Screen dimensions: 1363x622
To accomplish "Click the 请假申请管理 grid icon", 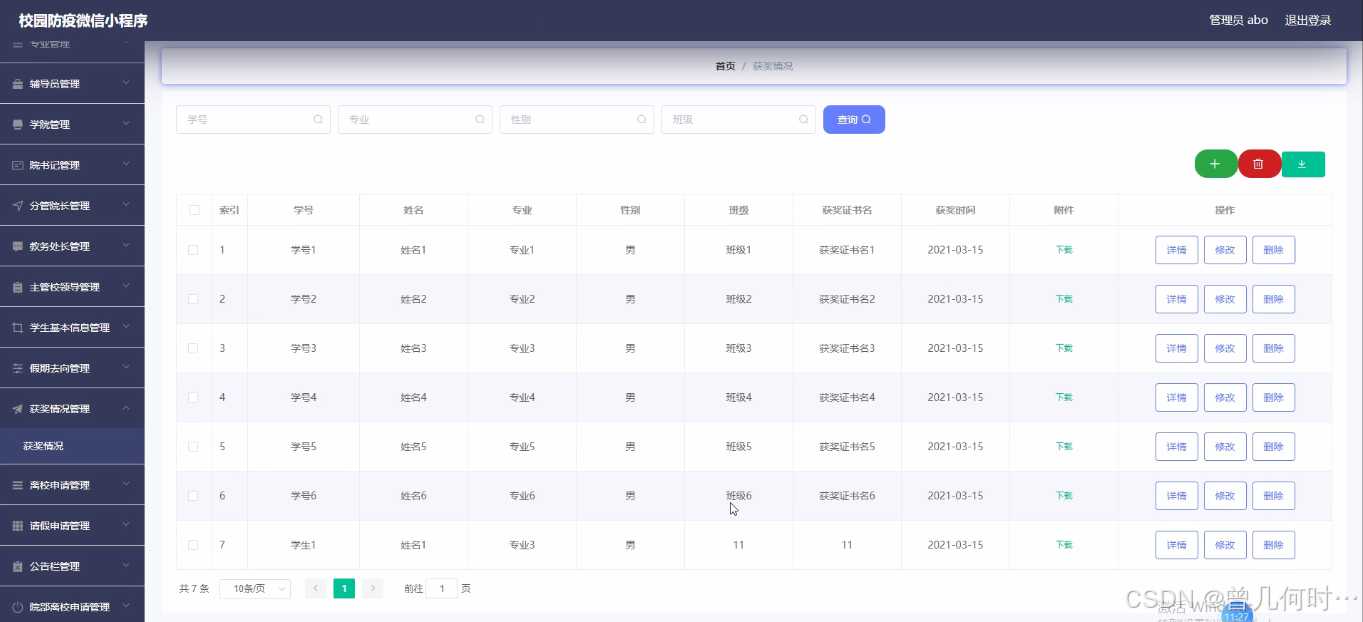I will coord(17,526).
